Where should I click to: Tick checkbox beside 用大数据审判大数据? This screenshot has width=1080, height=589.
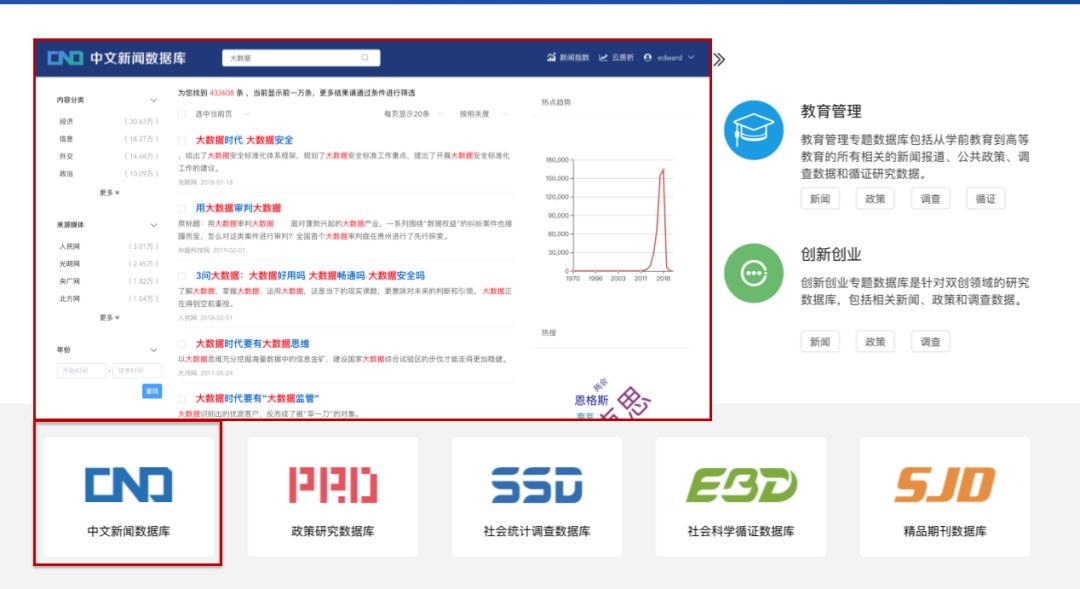pyautogui.click(x=182, y=208)
